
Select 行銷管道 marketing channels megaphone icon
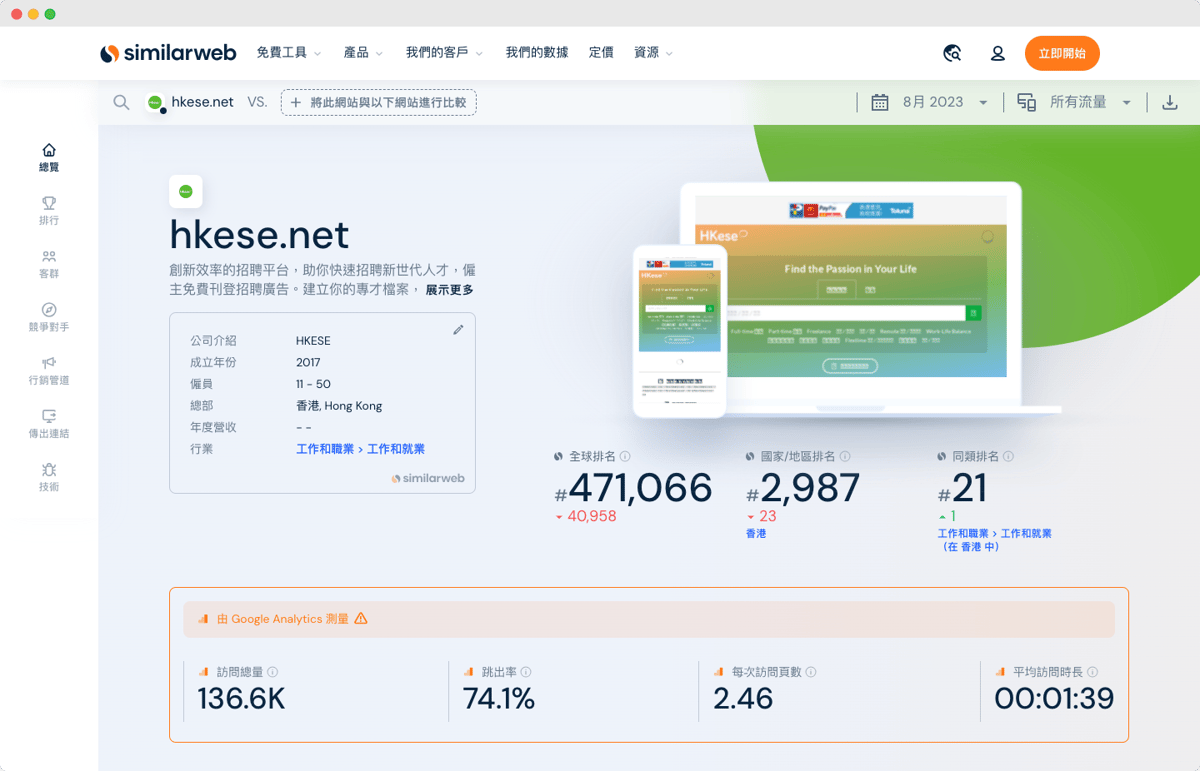(x=48, y=370)
